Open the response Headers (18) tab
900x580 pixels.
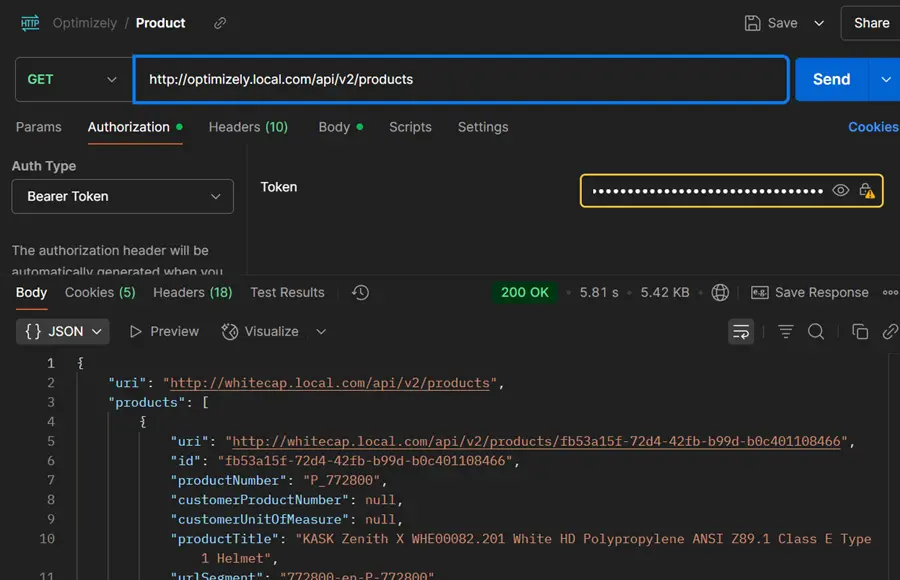pos(192,292)
